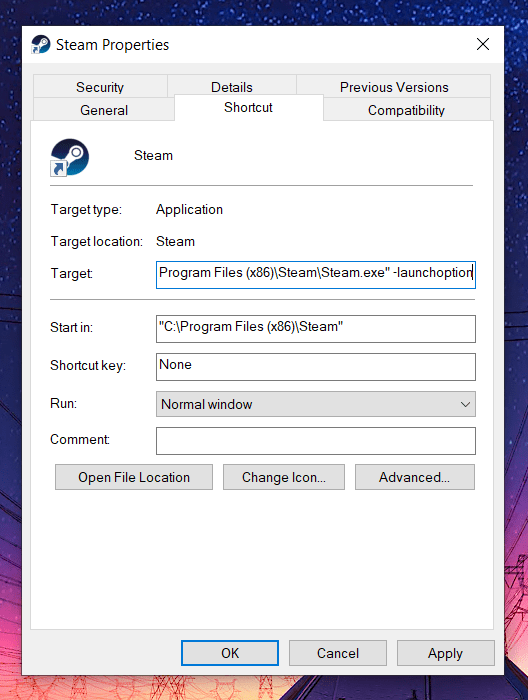This screenshot has height=700, width=528.
Task: Close the Steam Properties dialog
Action: click(482, 44)
